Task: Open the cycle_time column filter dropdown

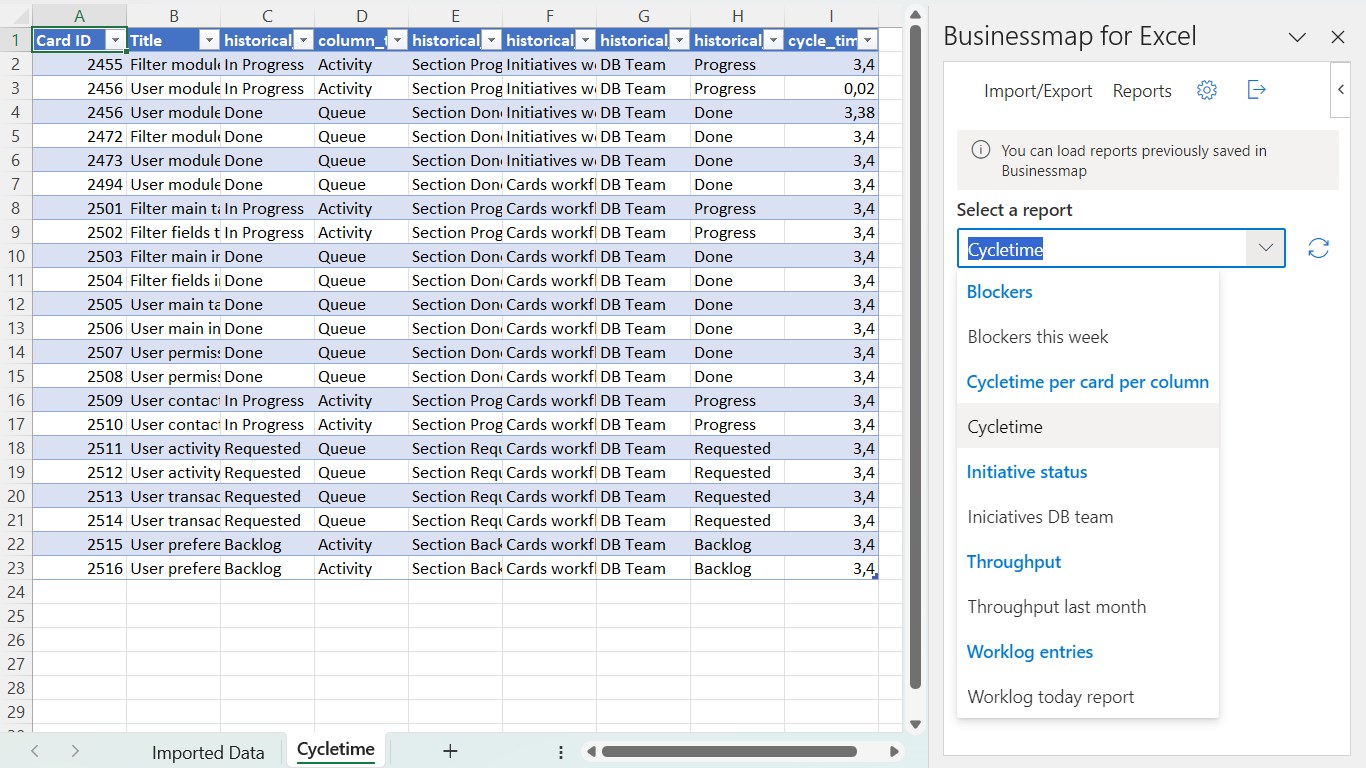Action: click(x=867, y=40)
